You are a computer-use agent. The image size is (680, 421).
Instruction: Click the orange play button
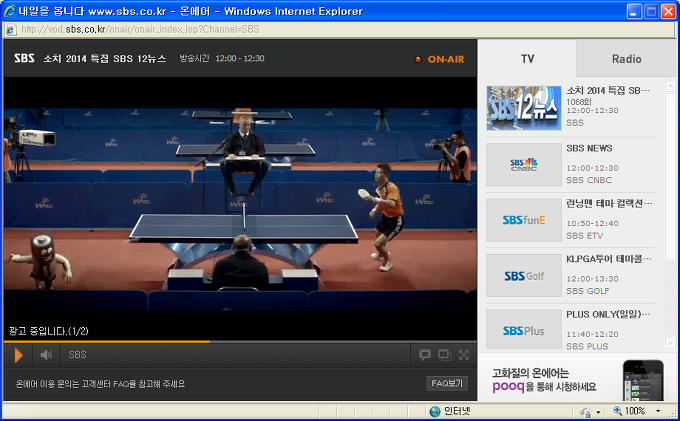[18, 355]
